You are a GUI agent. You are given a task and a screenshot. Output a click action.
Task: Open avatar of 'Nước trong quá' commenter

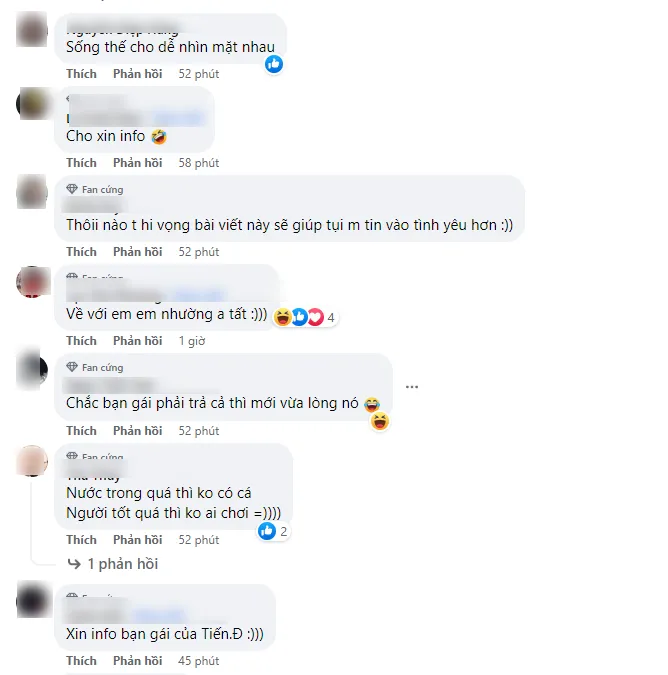[32, 461]
